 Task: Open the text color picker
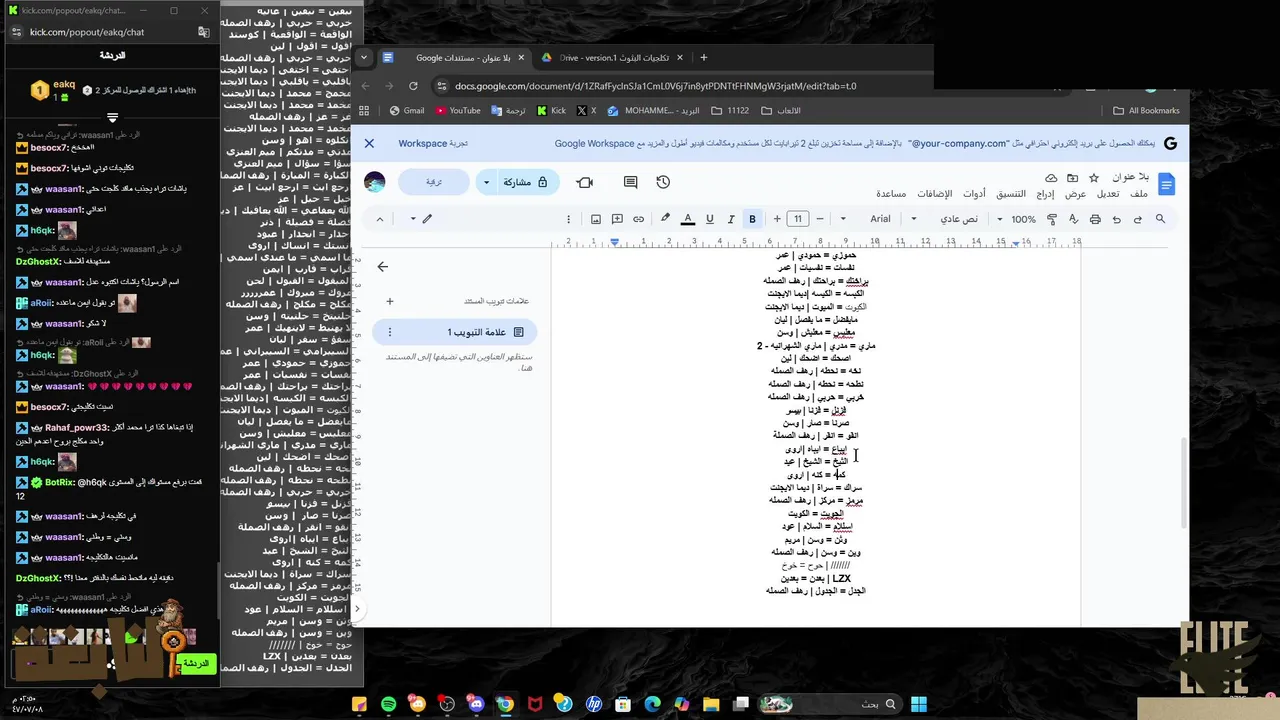(x=688, y=219)
